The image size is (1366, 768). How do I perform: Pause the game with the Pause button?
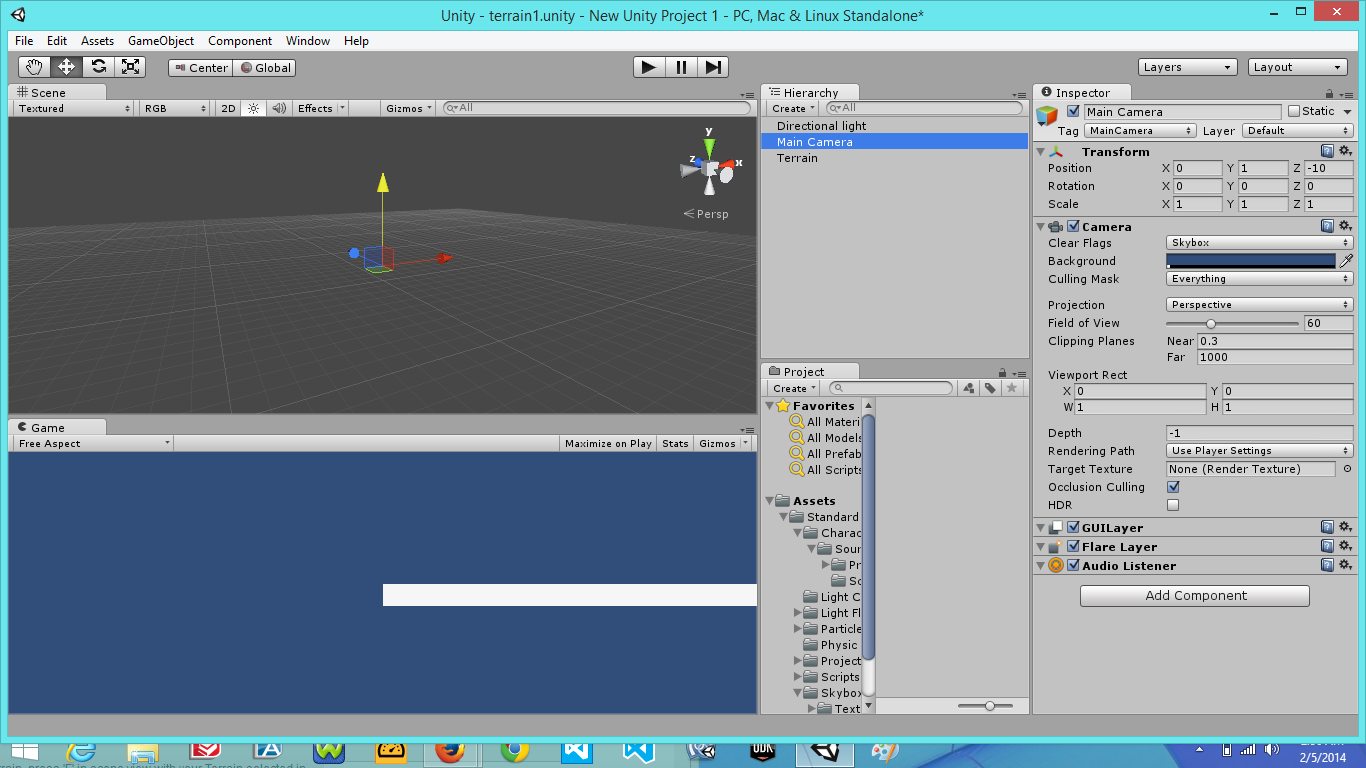(x=681, y=67)
